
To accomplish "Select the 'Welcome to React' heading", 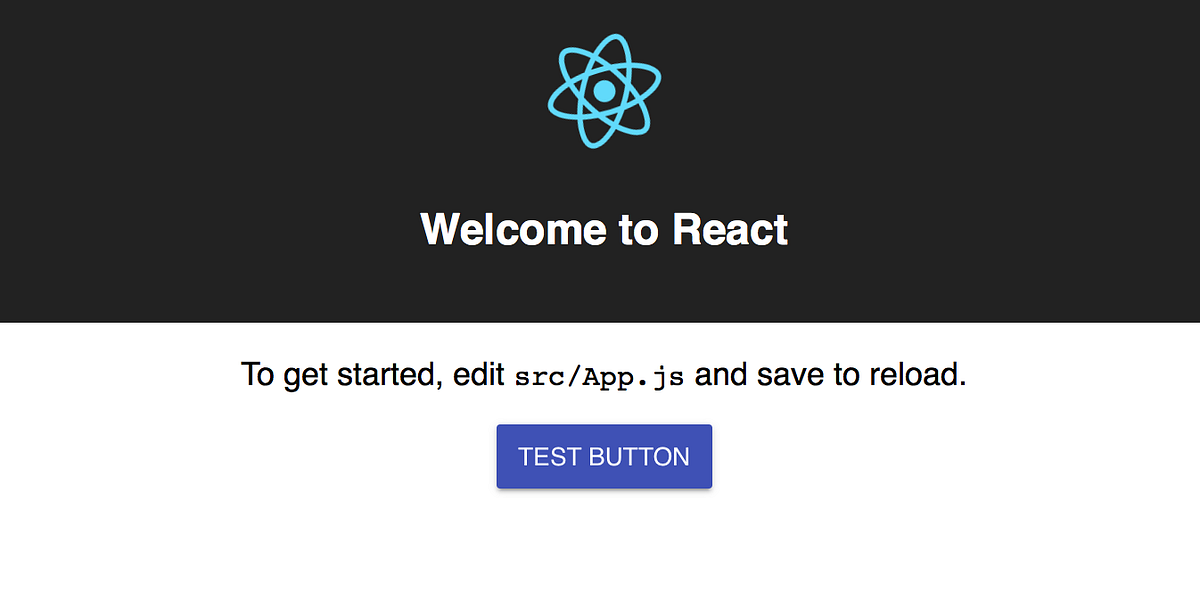I will click(x=604, y=229).
